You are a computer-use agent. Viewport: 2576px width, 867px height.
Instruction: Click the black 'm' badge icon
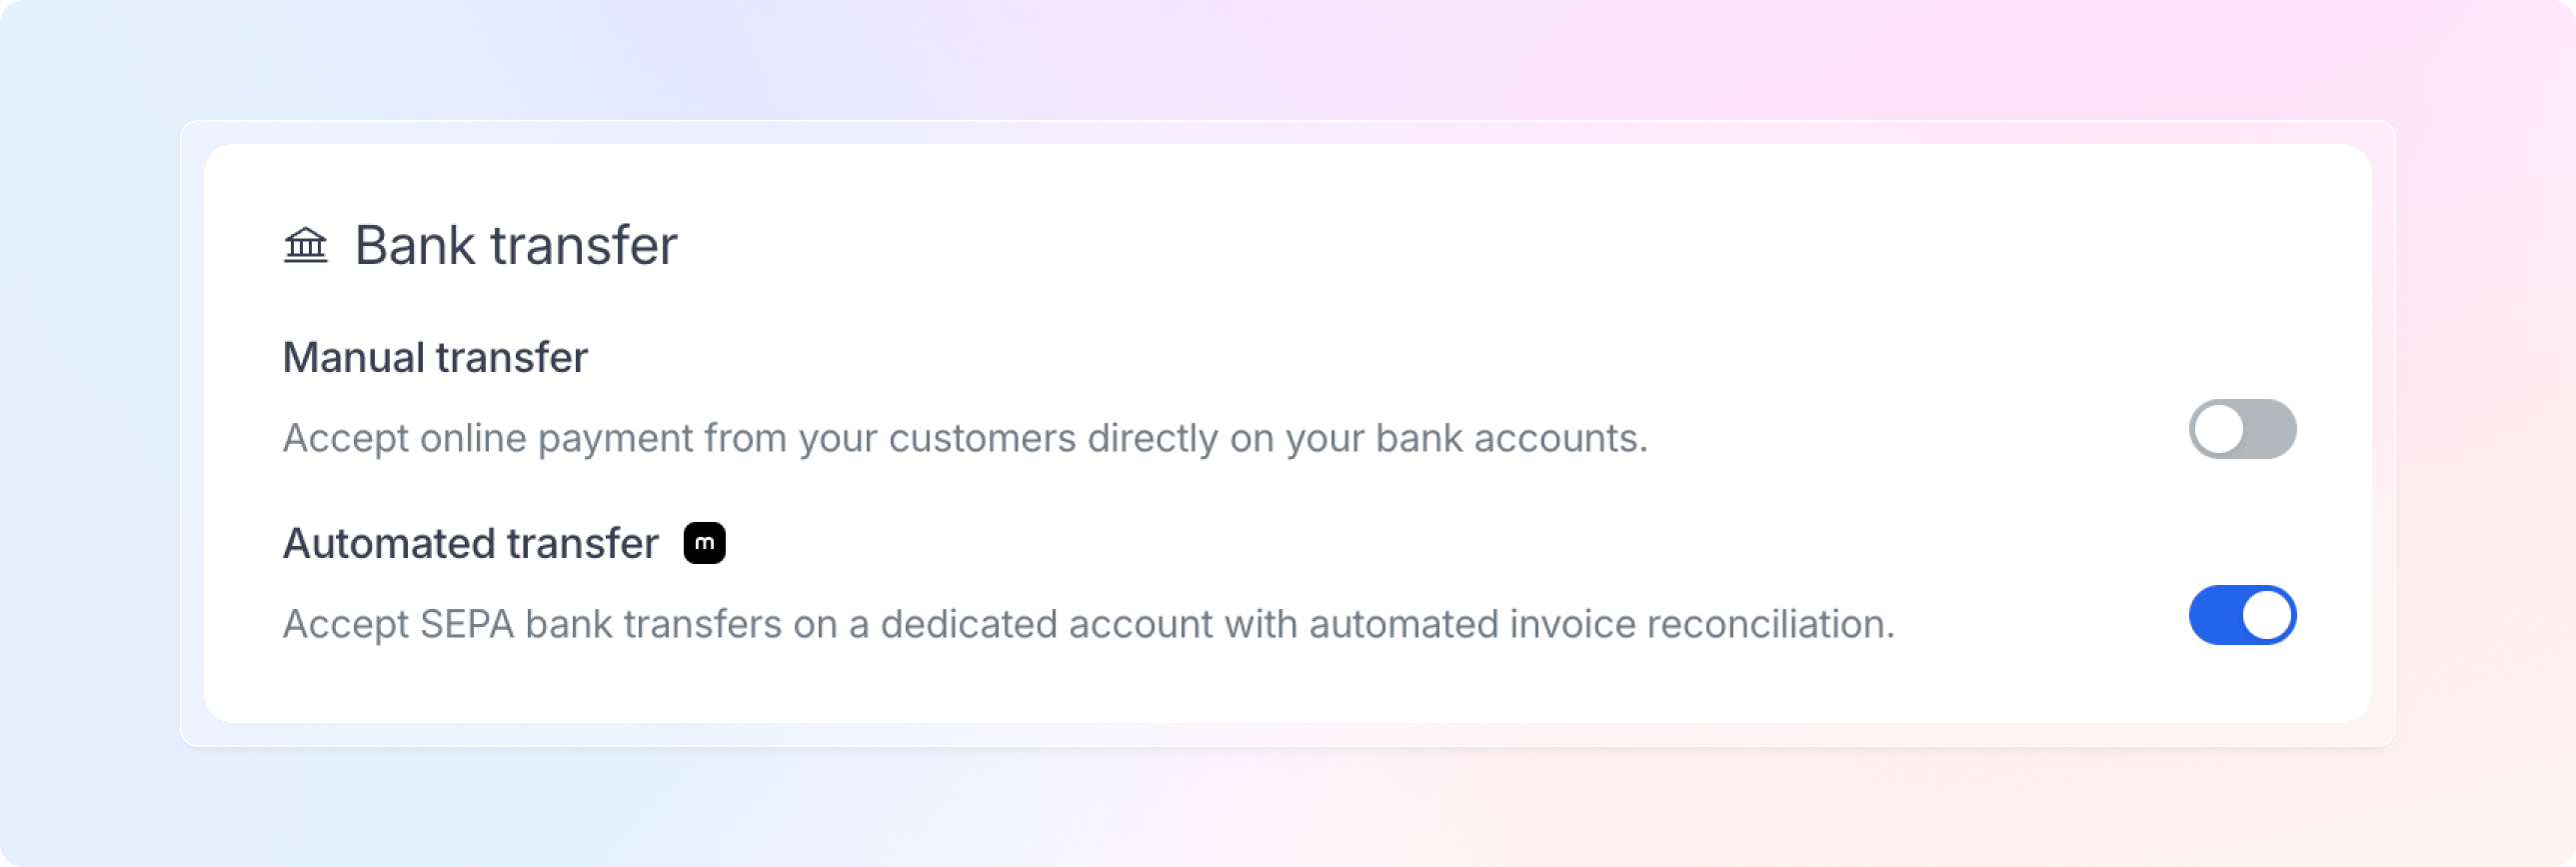coord(704,543)
